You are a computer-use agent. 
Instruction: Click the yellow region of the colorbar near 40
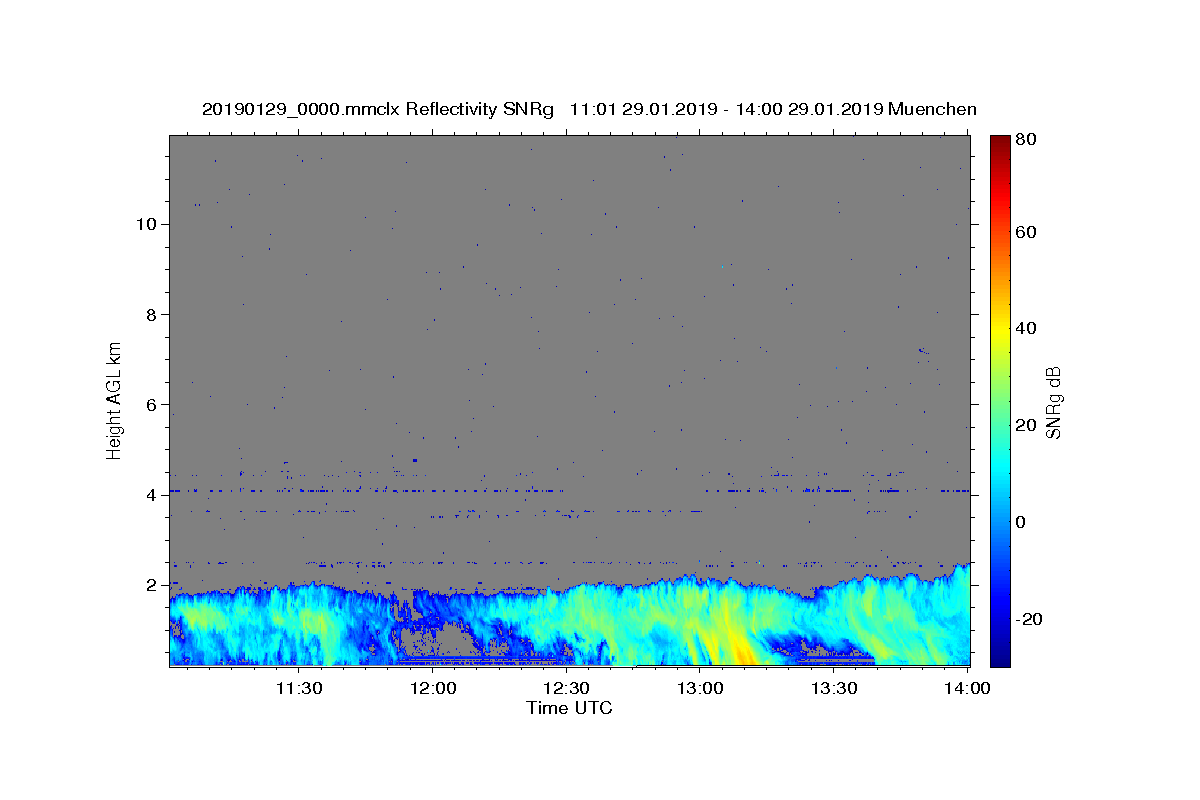[x=1000, y=328]
